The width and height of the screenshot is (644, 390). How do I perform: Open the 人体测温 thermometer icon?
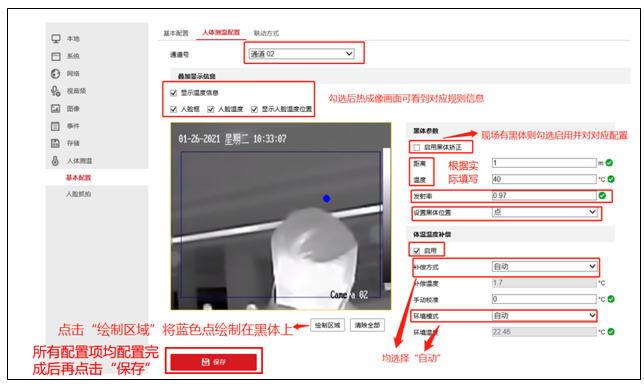(x=55, y=161)
